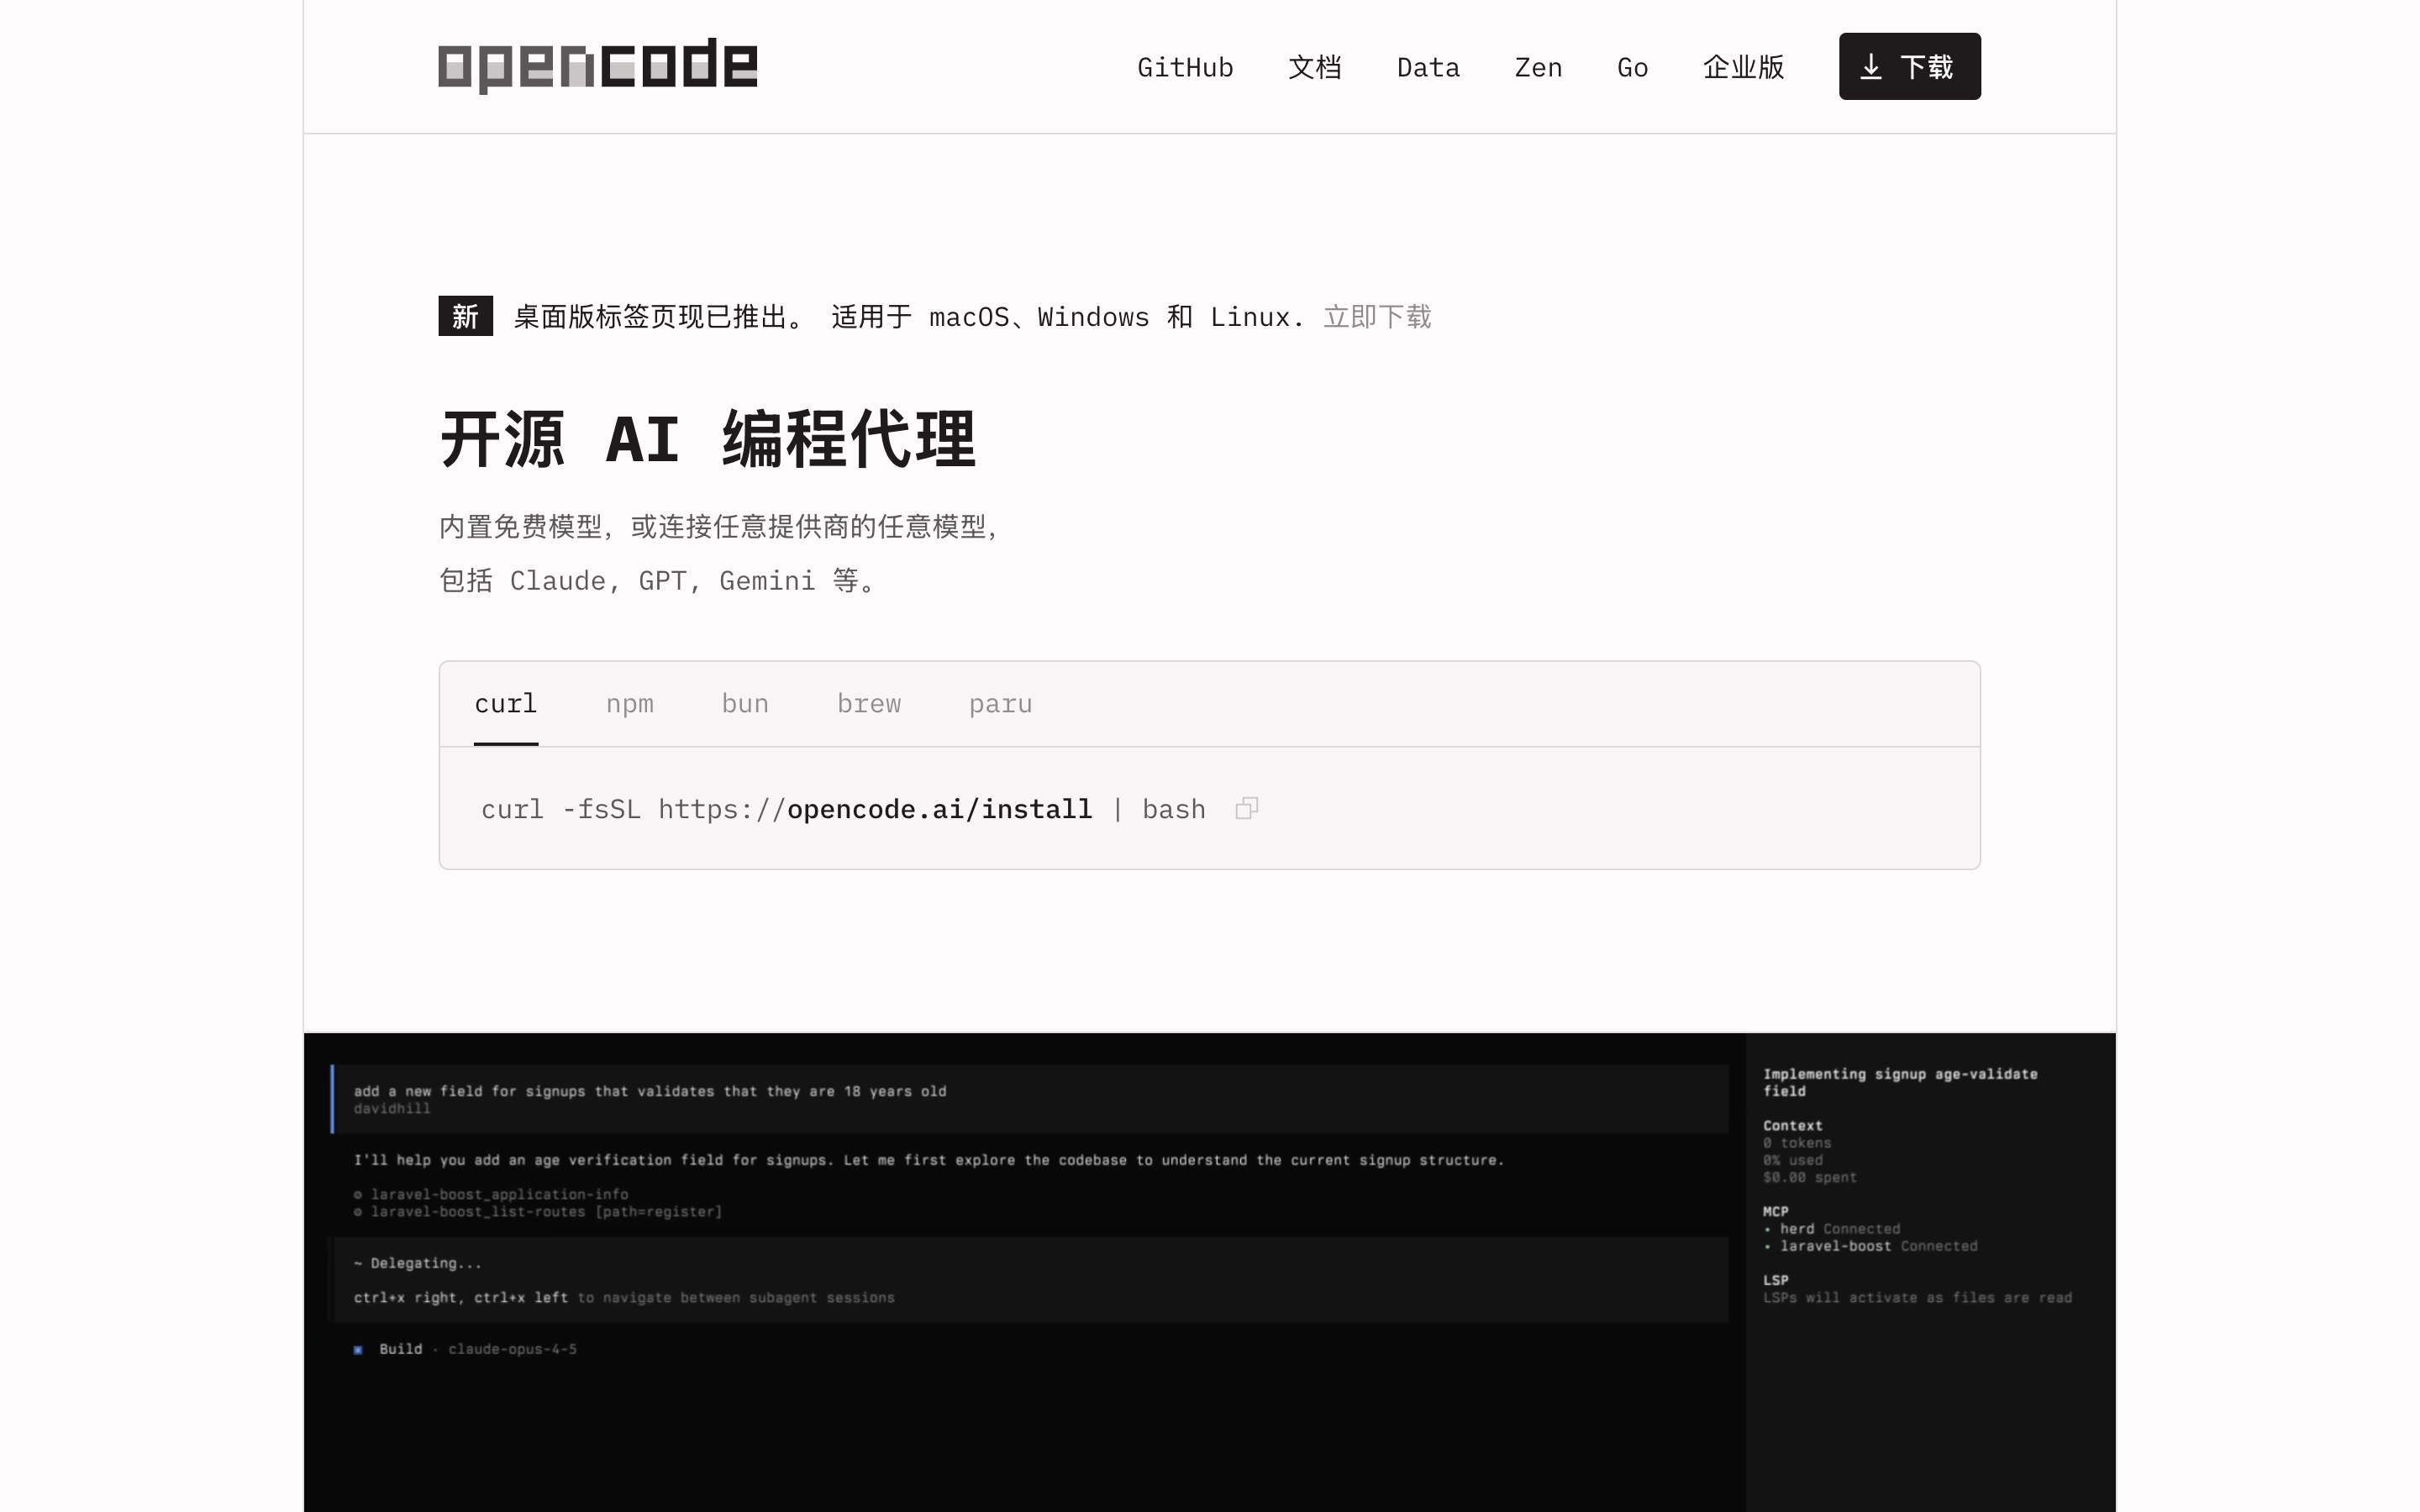Click the 'Implementing signup age-validate field' title
Image resolution: width=2420 pixels, height=1512 pixels.
point(1900,1082)
